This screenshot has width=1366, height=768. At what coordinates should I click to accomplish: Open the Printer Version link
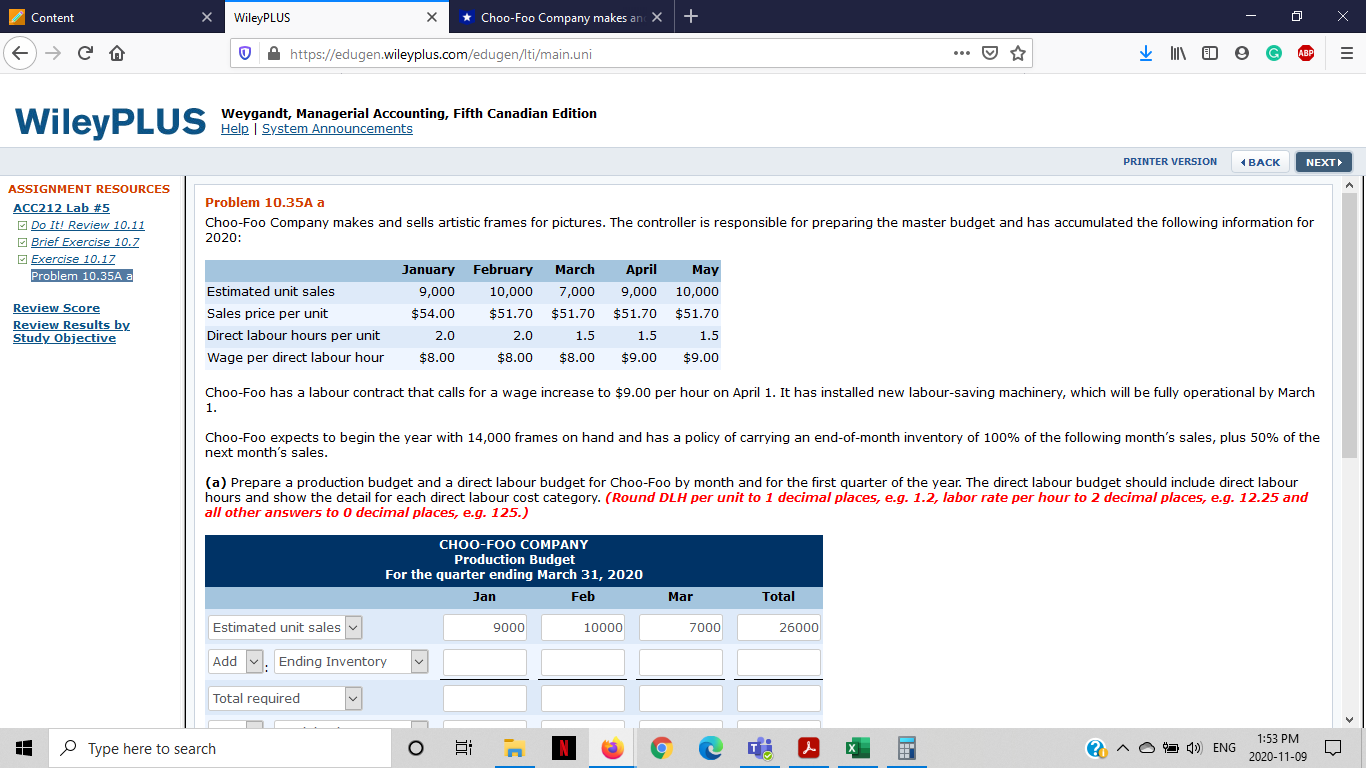pyautogui.click(x=1170, y=162)
